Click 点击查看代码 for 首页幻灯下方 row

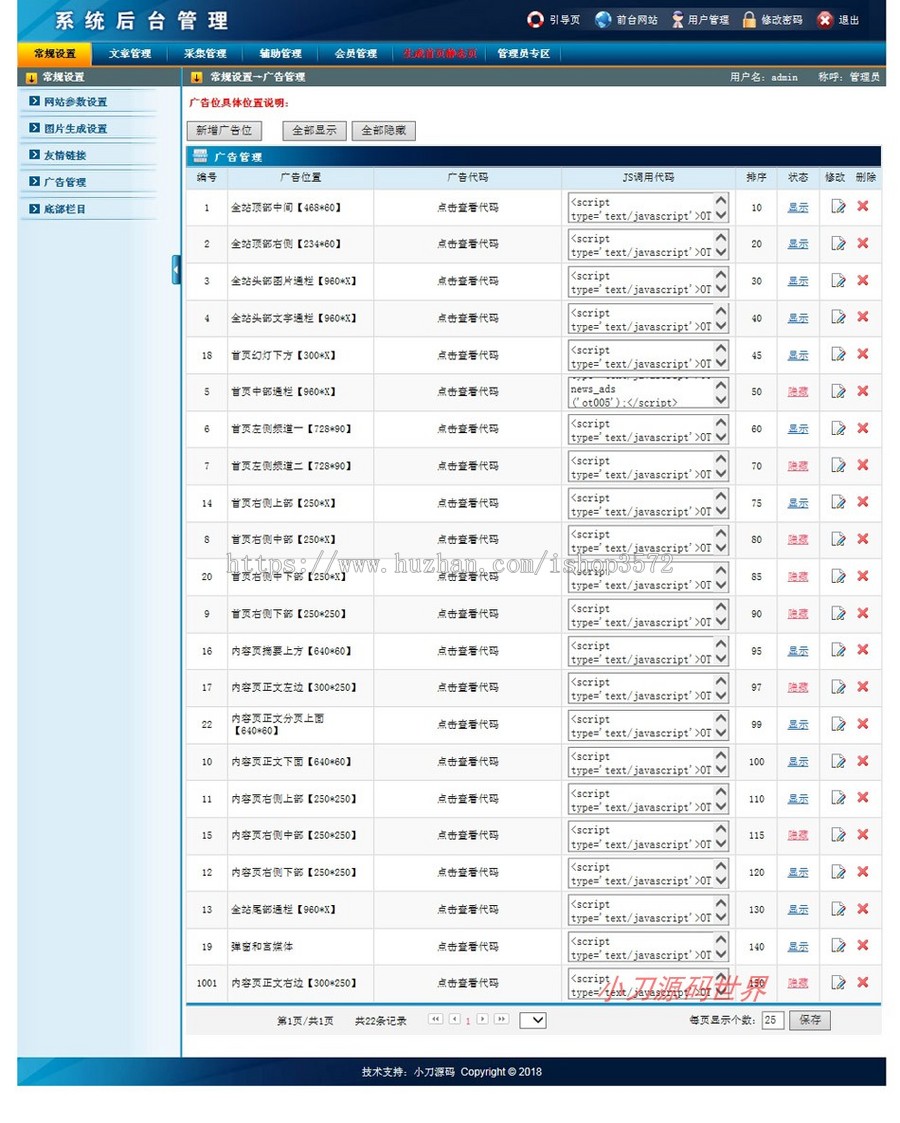(468, 355)
